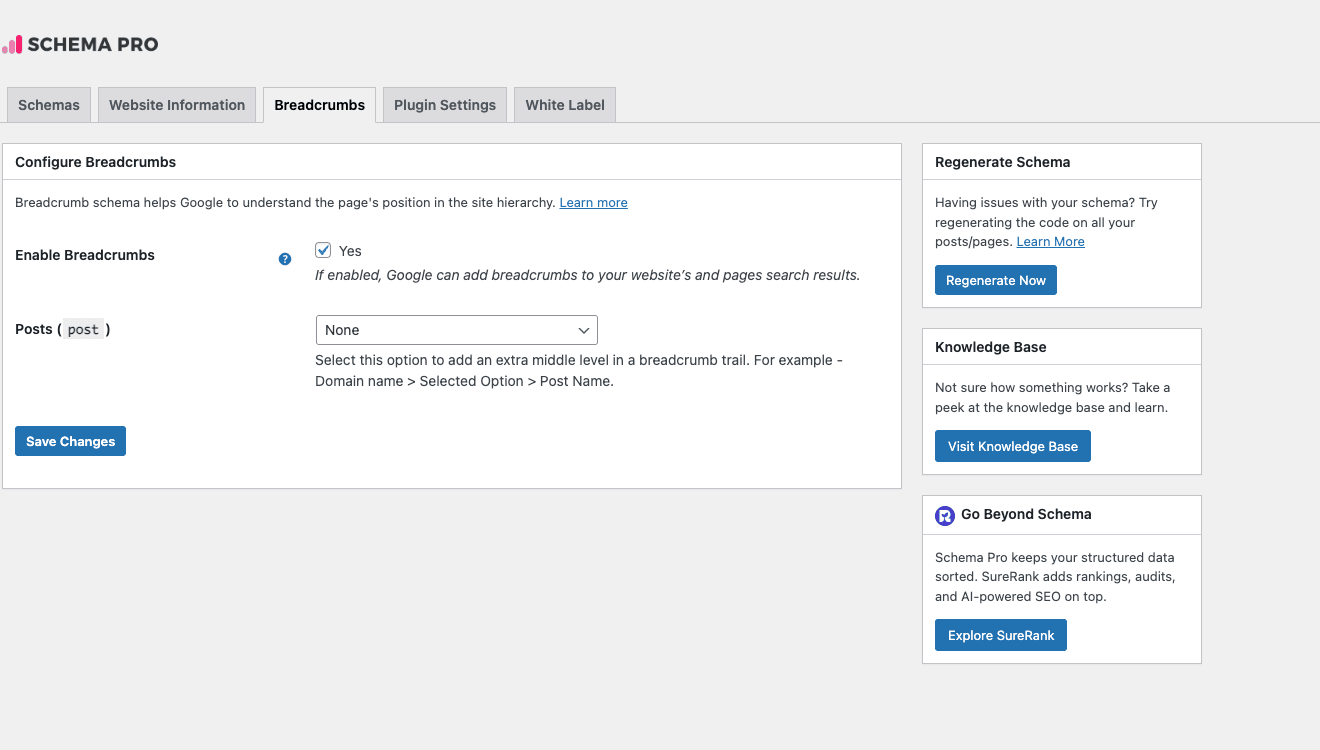Open Learn more link for breadcrumb schema
This screenshot has width=1320, height=750.
click(594, 202)
